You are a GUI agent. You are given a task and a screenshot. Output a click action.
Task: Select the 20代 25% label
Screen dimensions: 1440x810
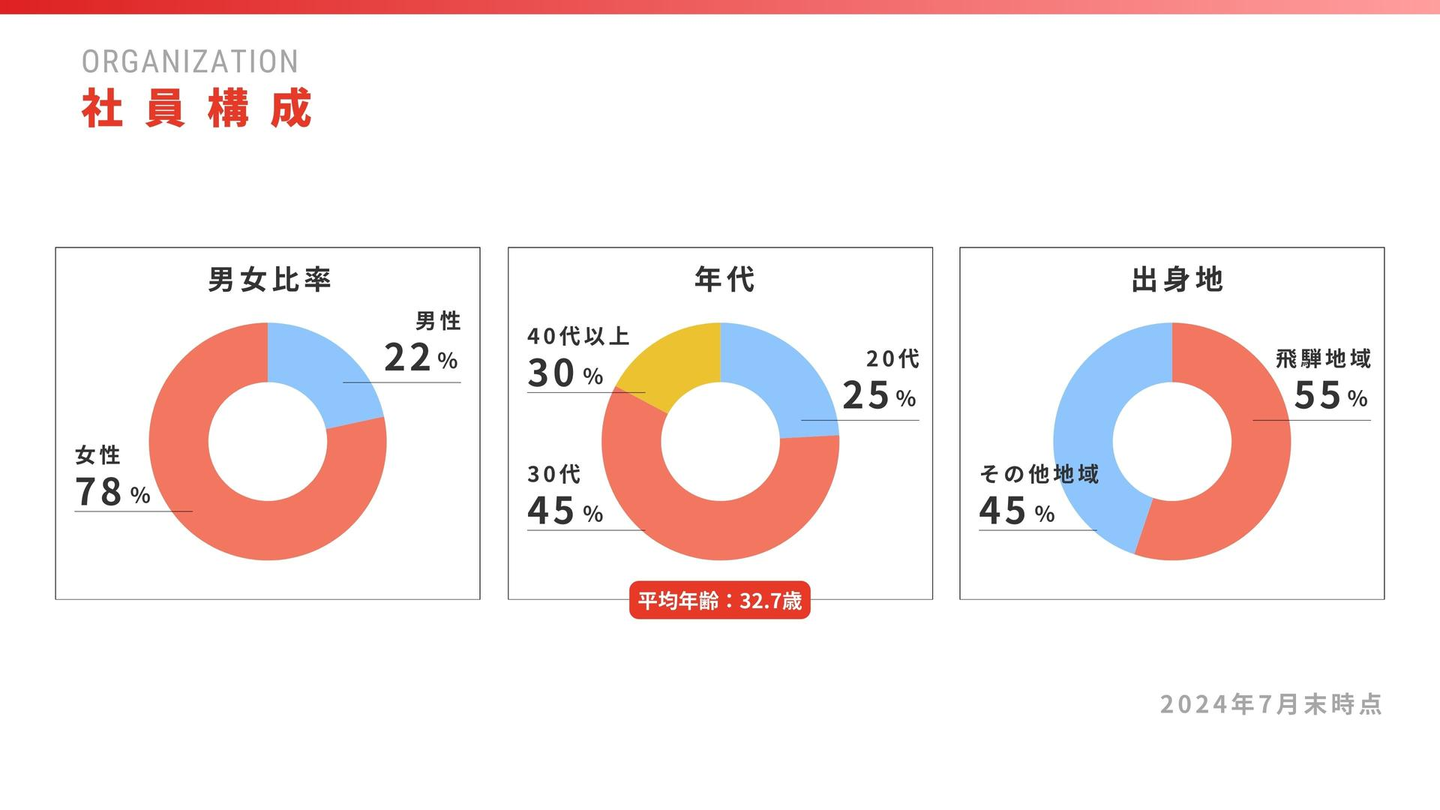(x=880, y=382)
